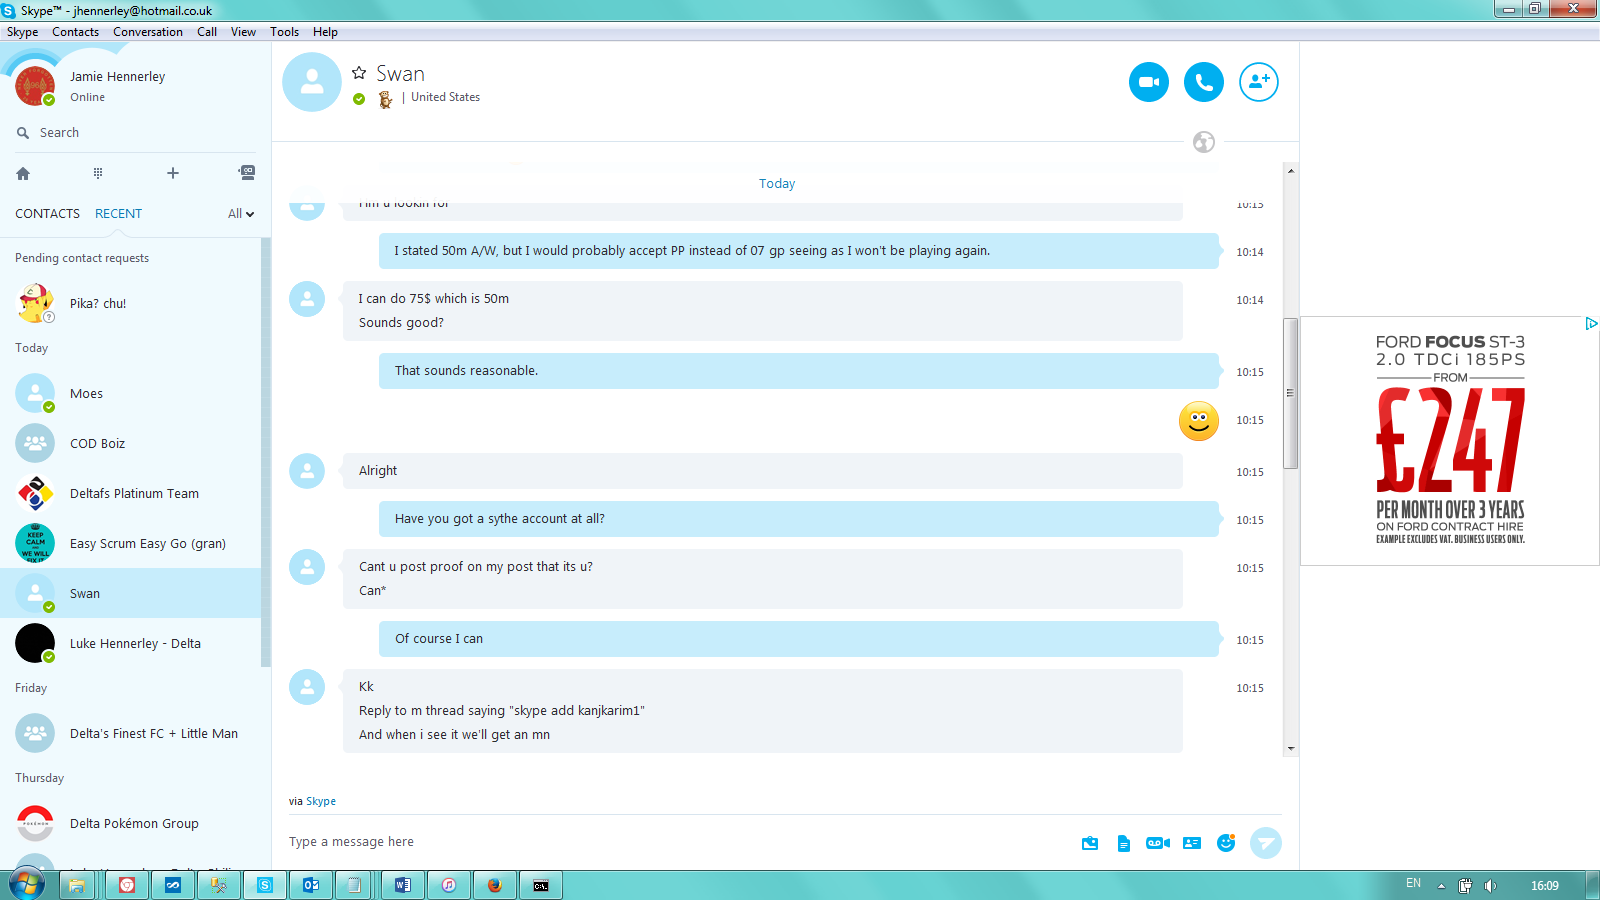Image resolution: width=1600 pixels, height=900 pixels.
Task: Send contacts using the contact card icon
Action: pos(1192,843)
